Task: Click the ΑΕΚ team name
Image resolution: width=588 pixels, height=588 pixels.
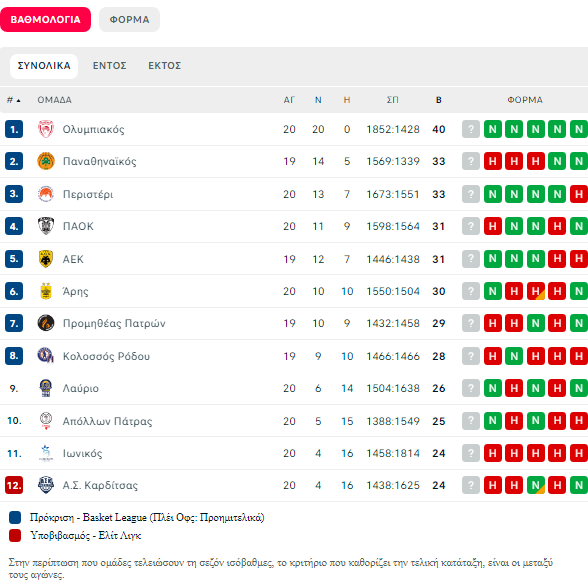Action: tap(73, 259)
